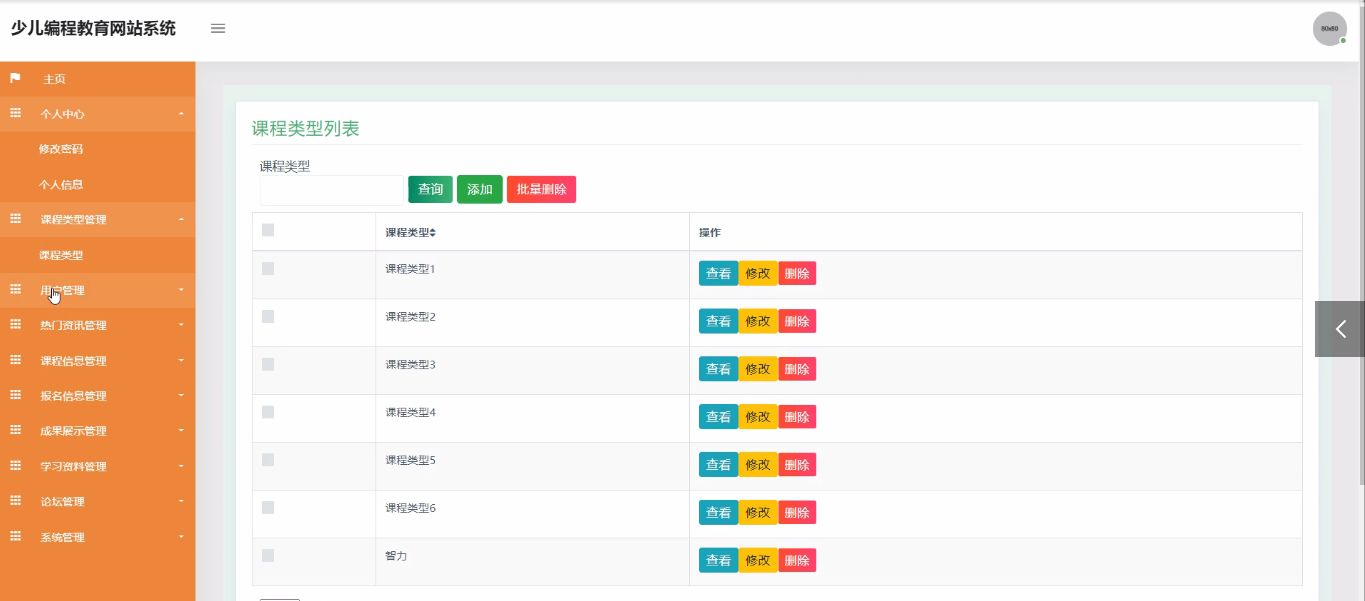
Task: Click the green 添加 button
Action: tap(480, 189)
